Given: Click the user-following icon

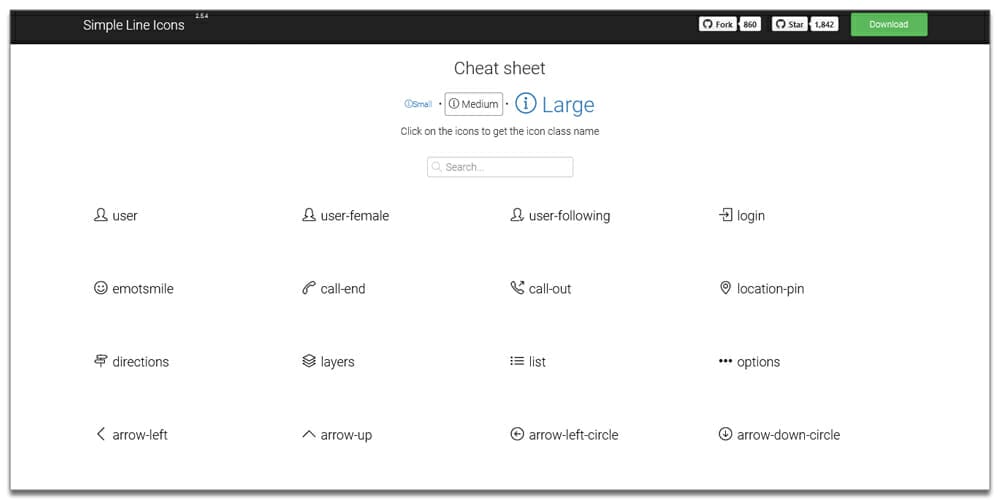Looking at the screenshot, I should [517, 215].
